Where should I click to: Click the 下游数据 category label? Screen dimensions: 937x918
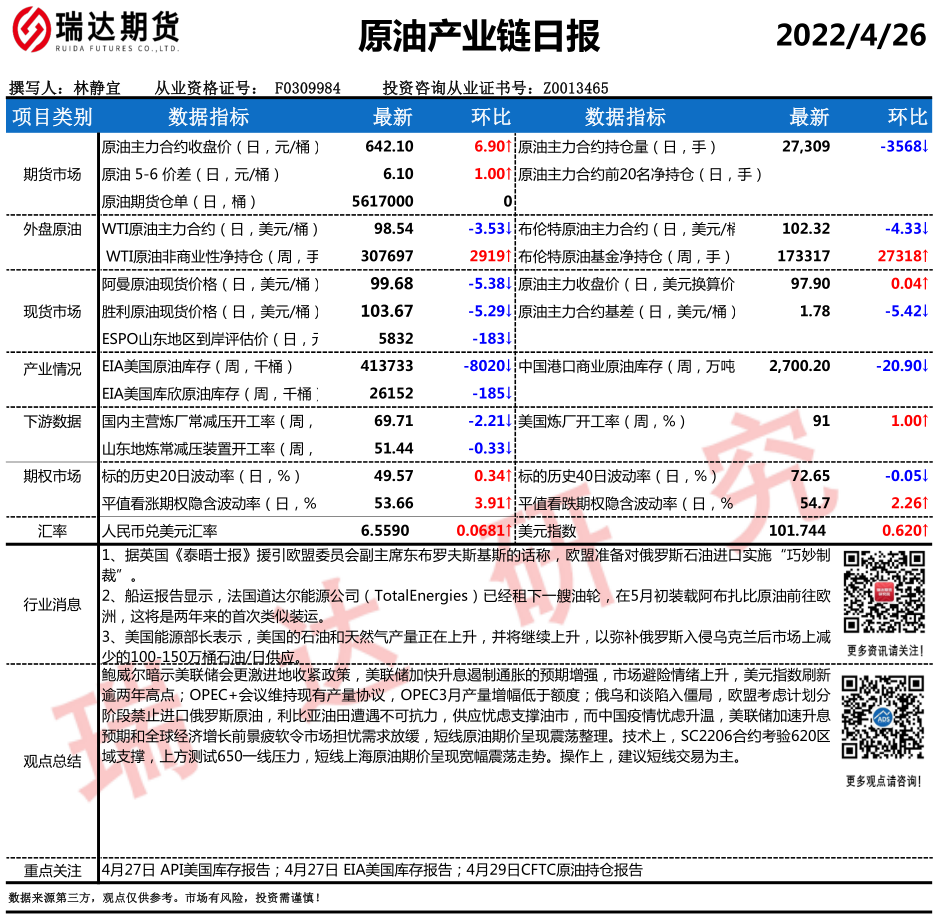(52, 421)
